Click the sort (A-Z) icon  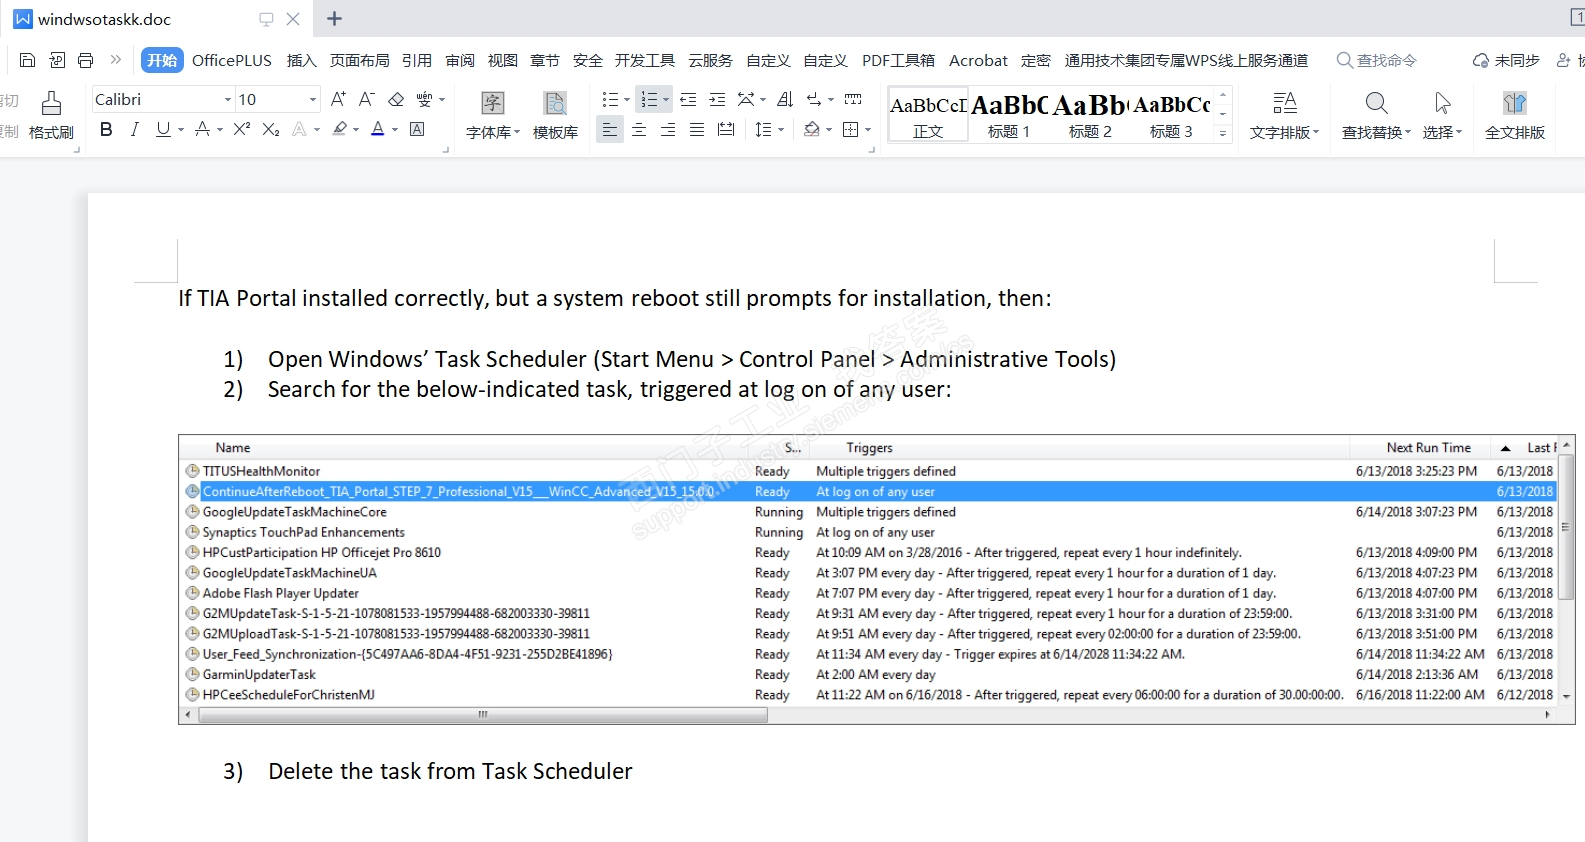pos(785,99)
